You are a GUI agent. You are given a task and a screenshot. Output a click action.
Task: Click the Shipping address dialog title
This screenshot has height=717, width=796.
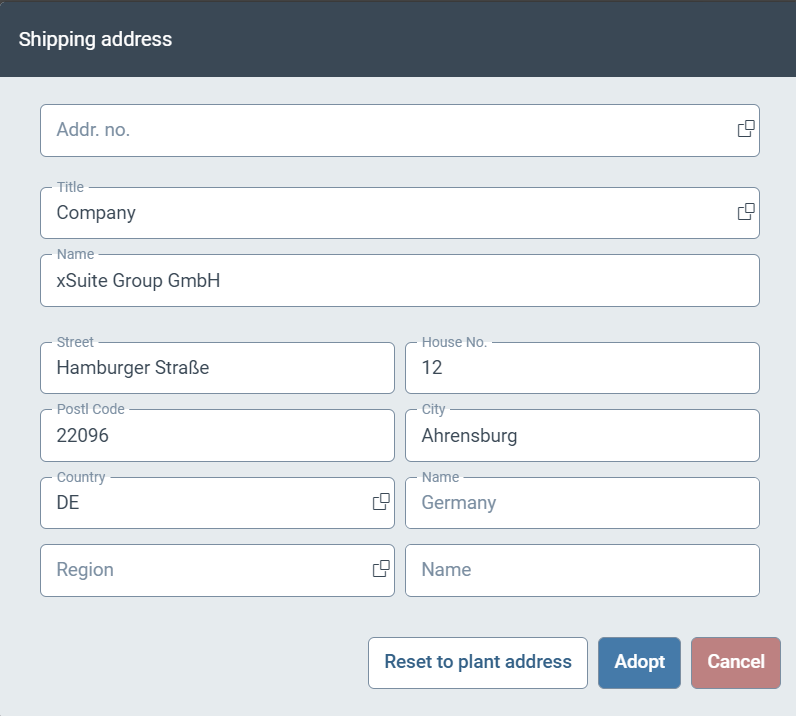96,39
